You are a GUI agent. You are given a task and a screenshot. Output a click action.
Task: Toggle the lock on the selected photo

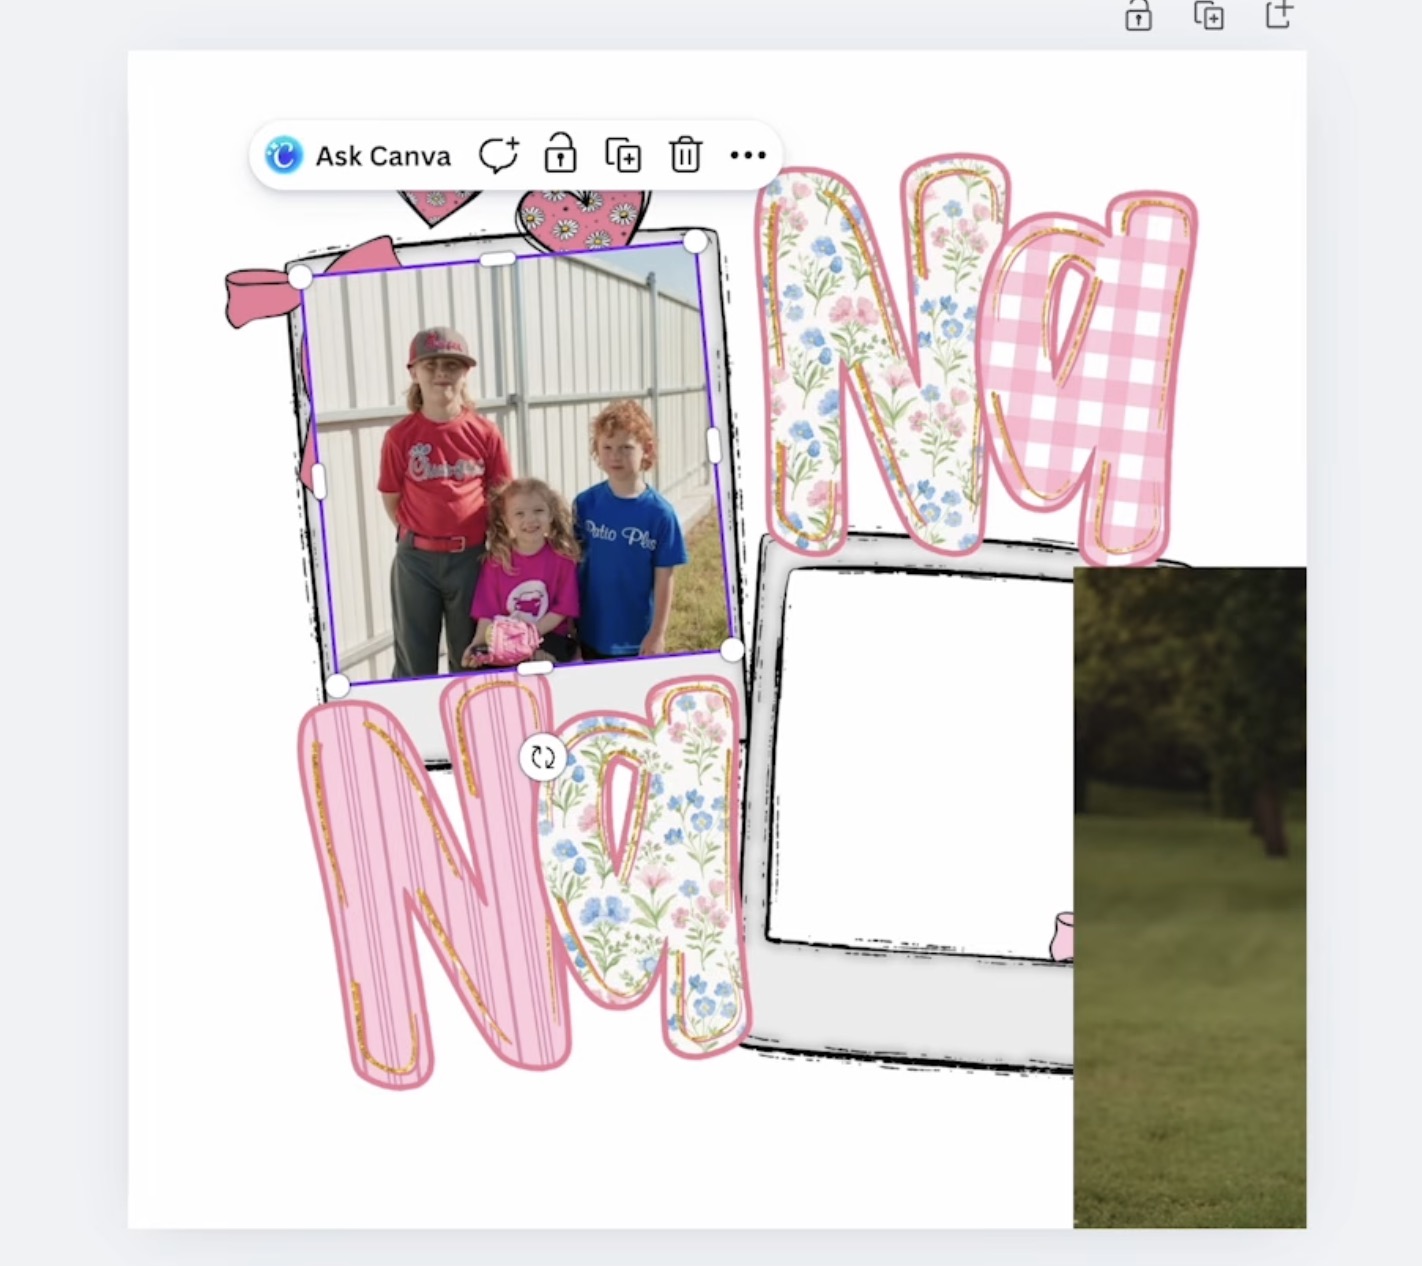pyautogui.click(x=560, y=155)
